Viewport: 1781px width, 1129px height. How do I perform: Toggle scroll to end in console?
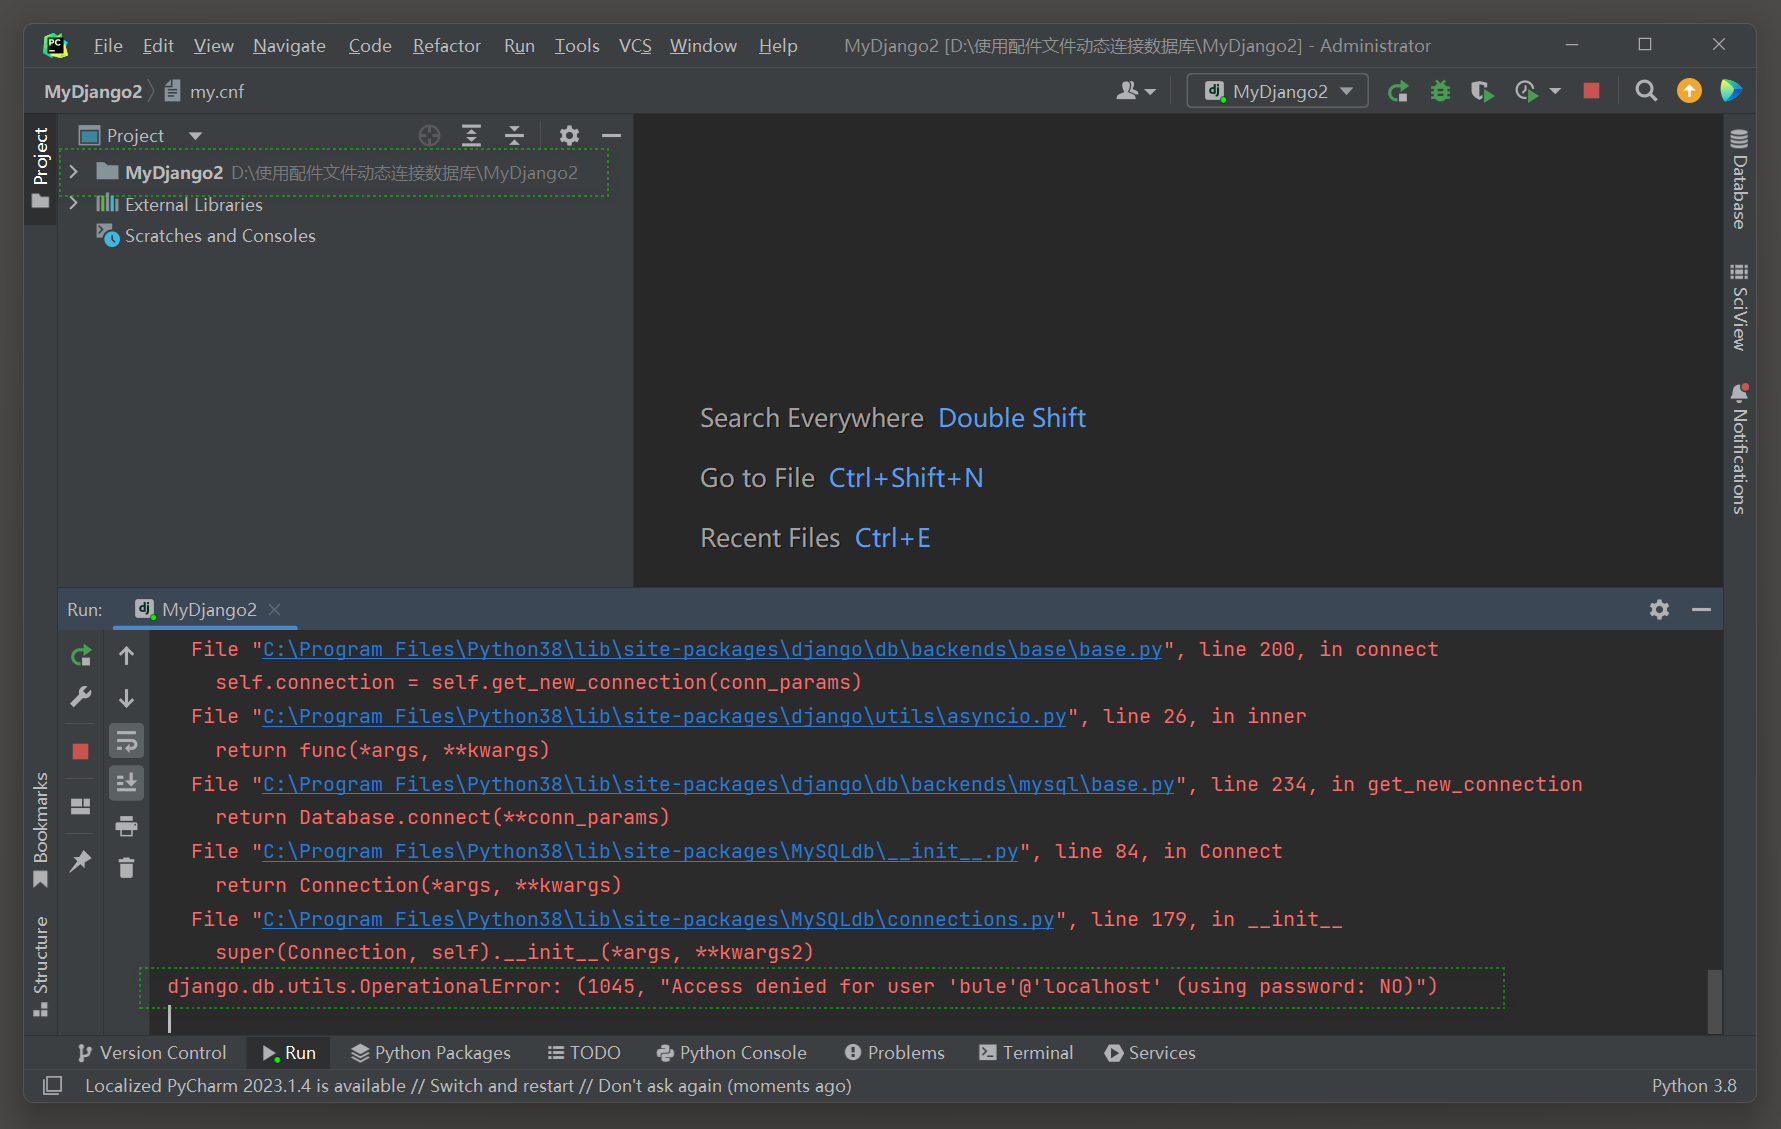(126, 783)
